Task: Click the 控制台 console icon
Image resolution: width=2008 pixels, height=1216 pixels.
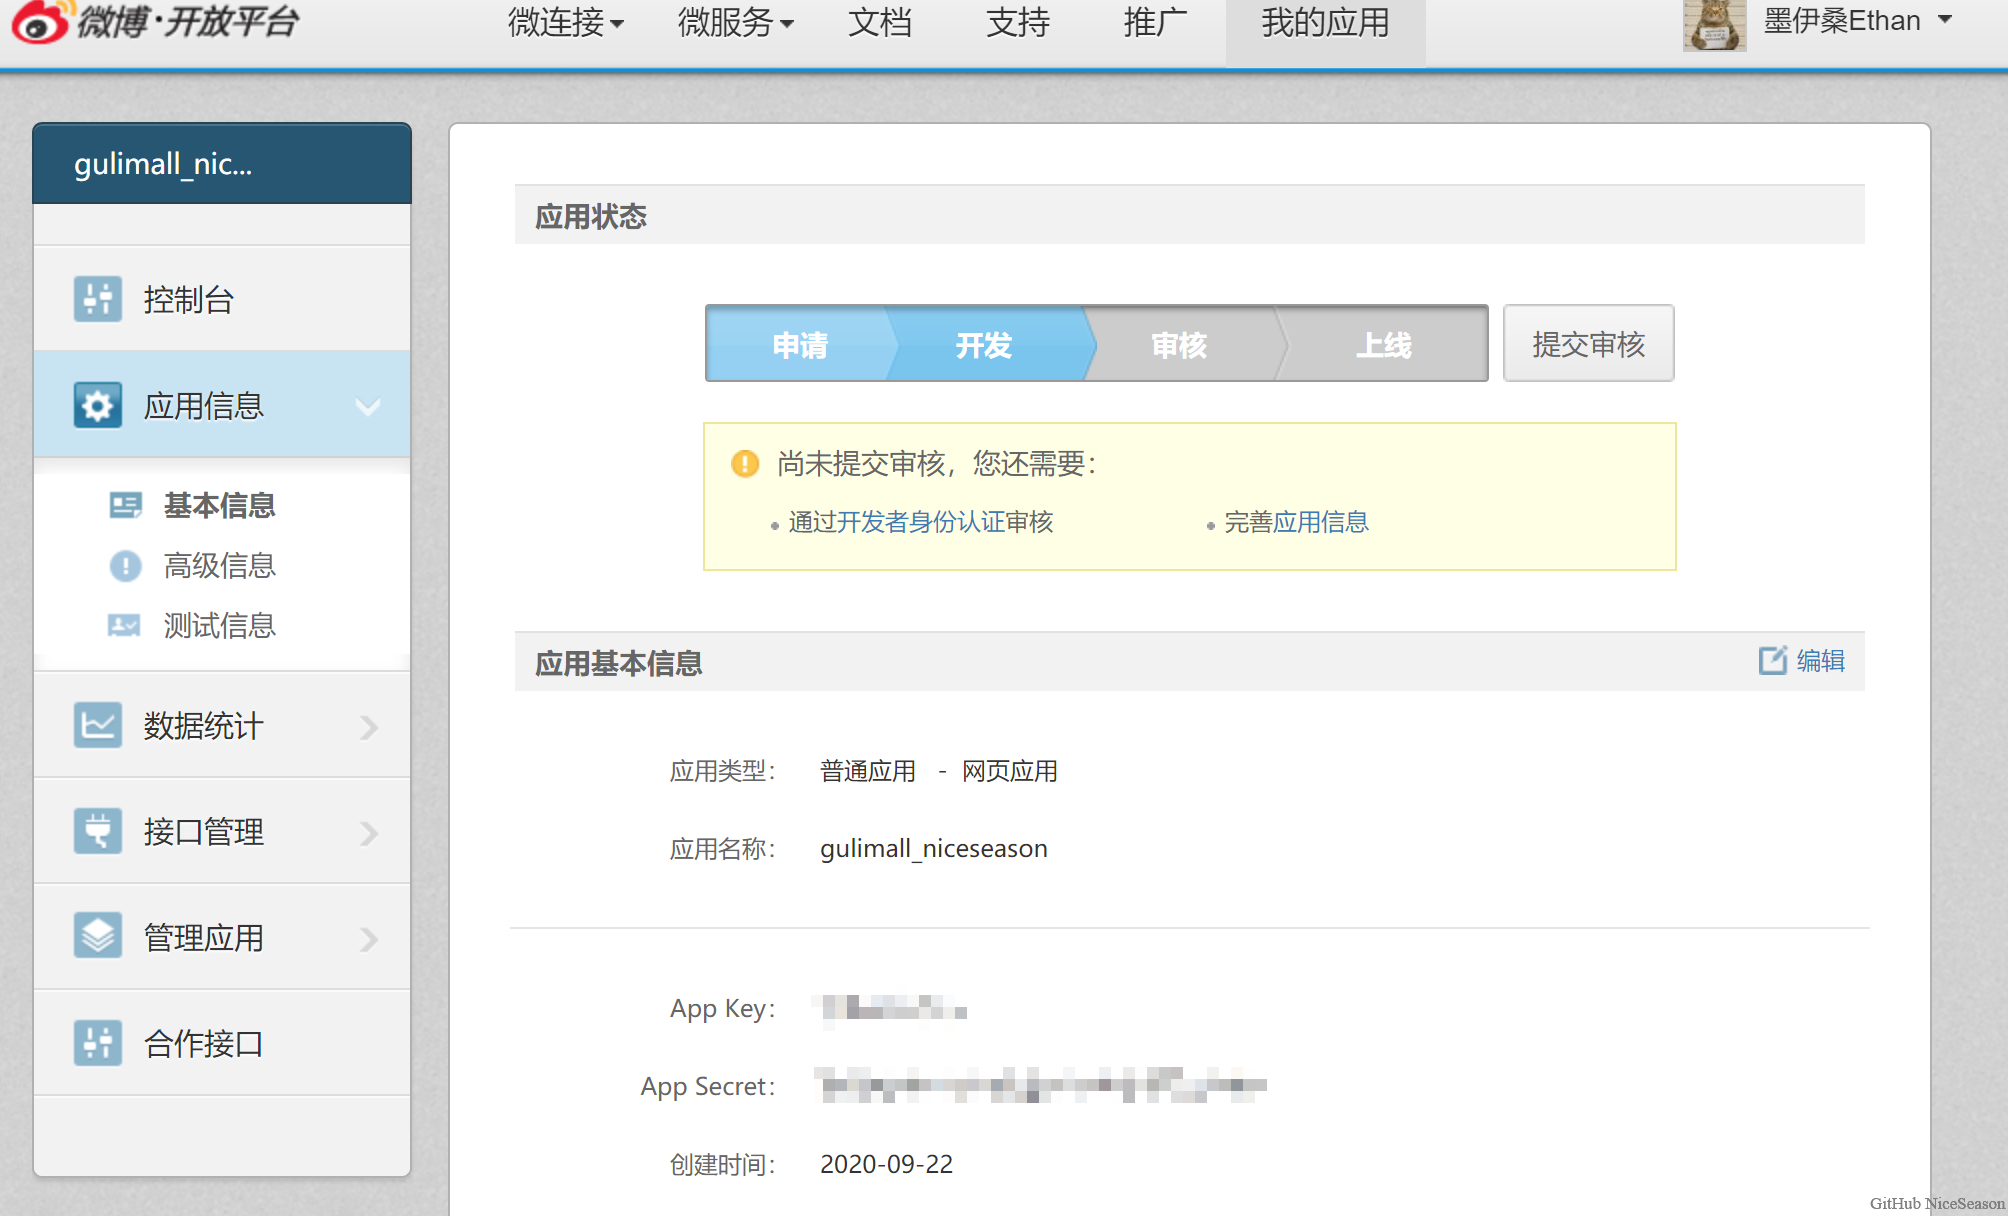Action: pos(98,299)
